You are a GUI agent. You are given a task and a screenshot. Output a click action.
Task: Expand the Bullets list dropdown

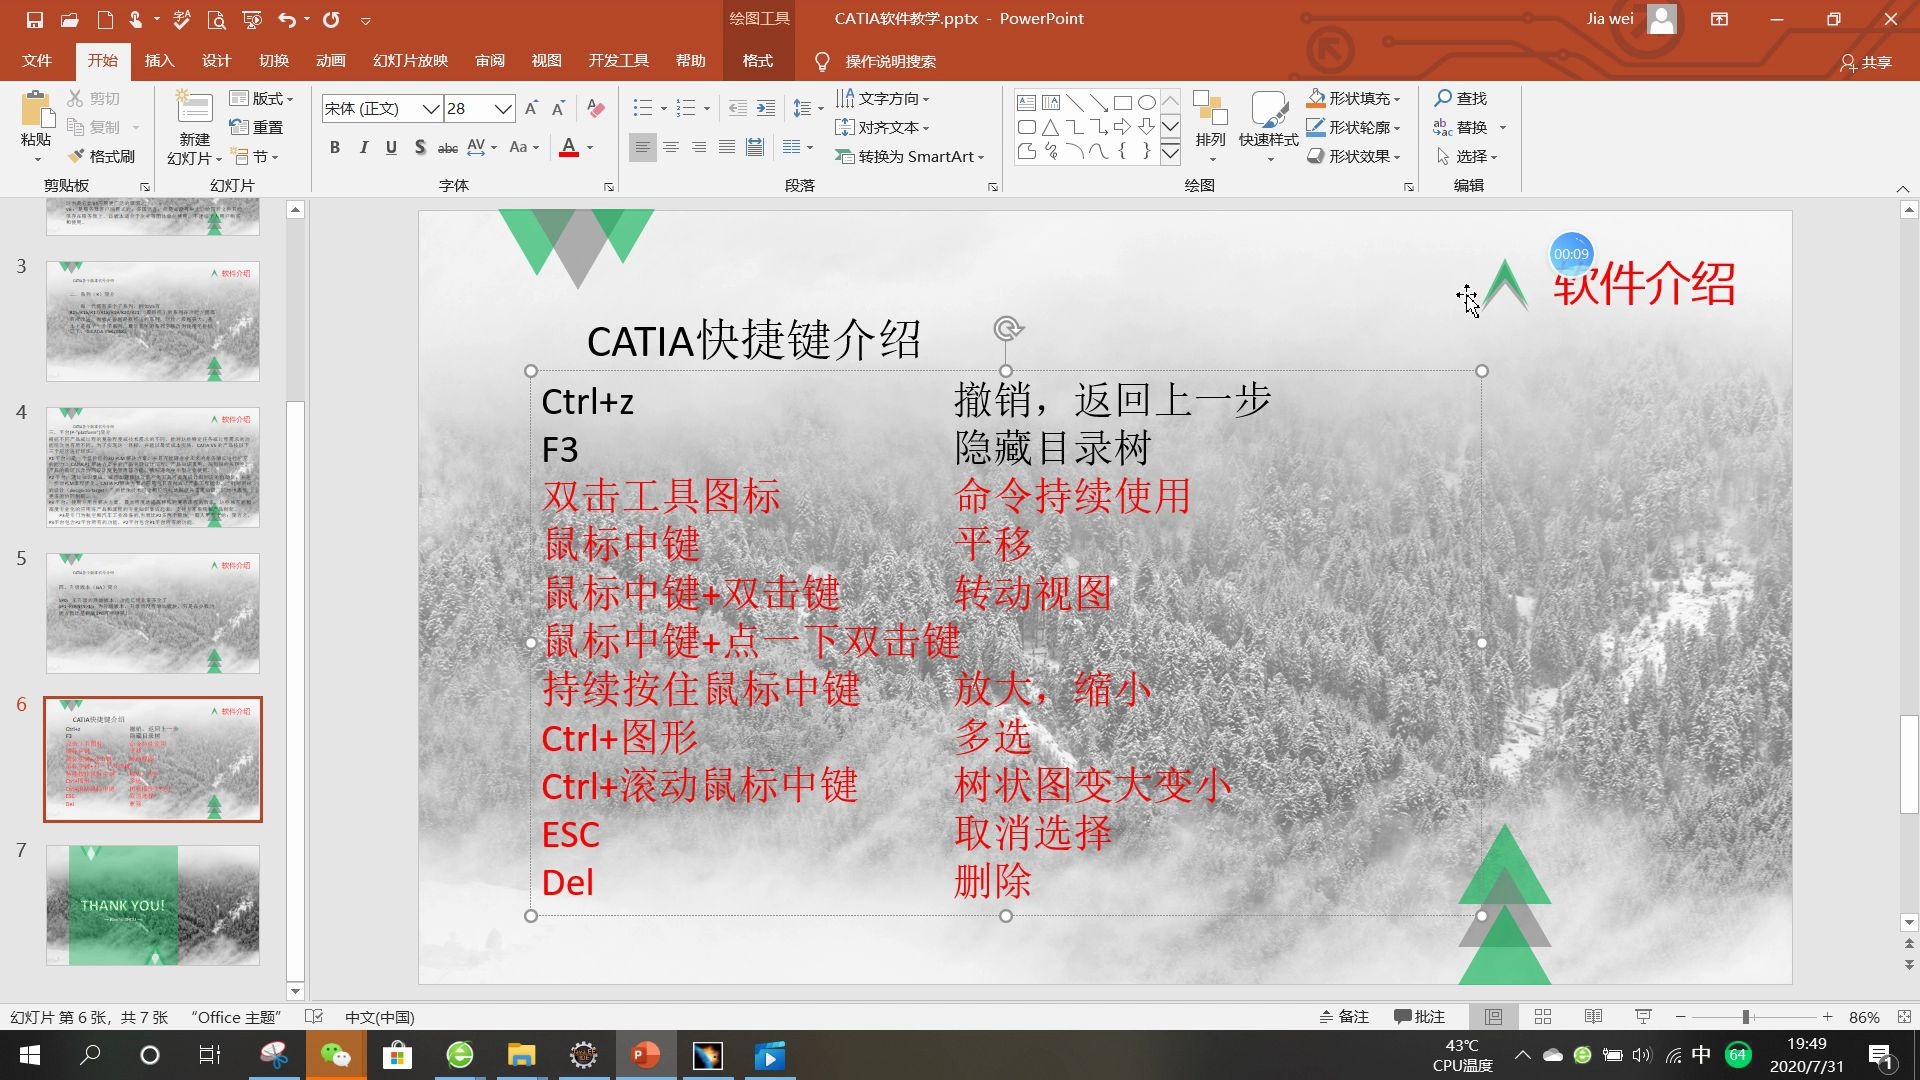[x=662, y=108]
